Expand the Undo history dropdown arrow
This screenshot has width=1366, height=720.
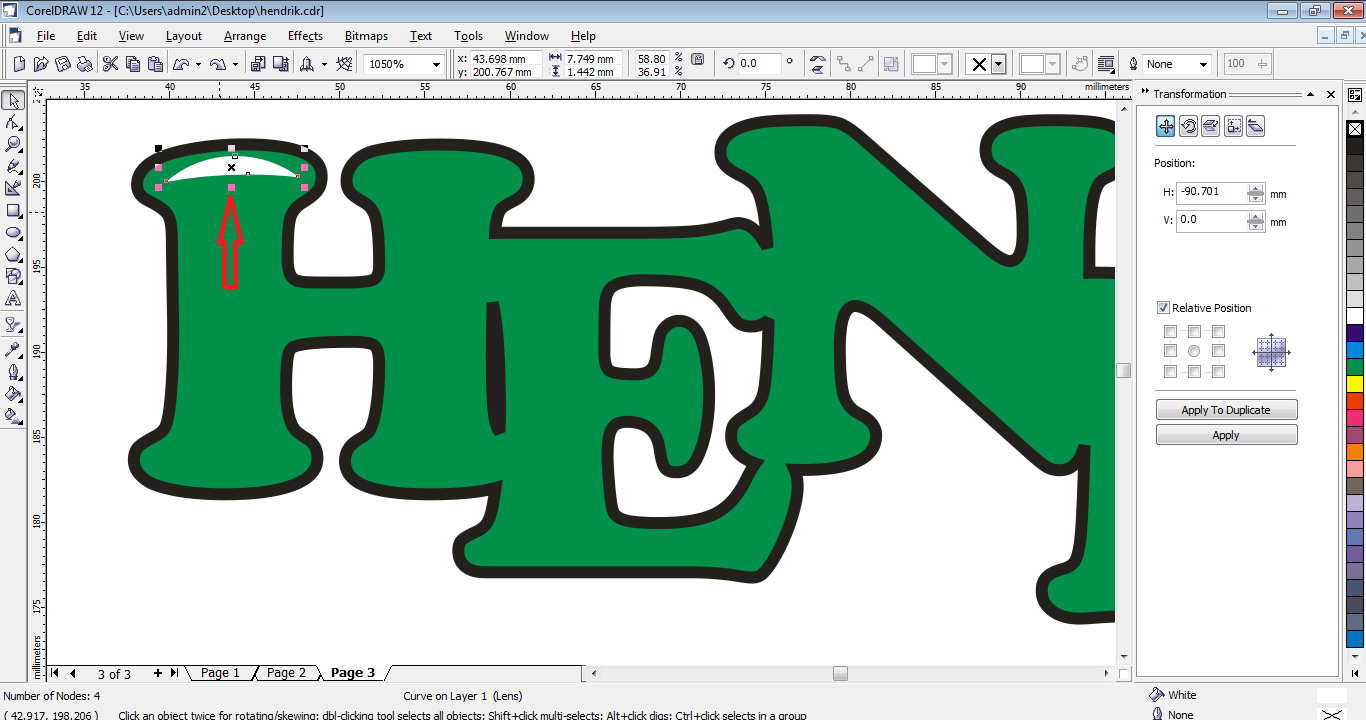click(x=199, y=64)
